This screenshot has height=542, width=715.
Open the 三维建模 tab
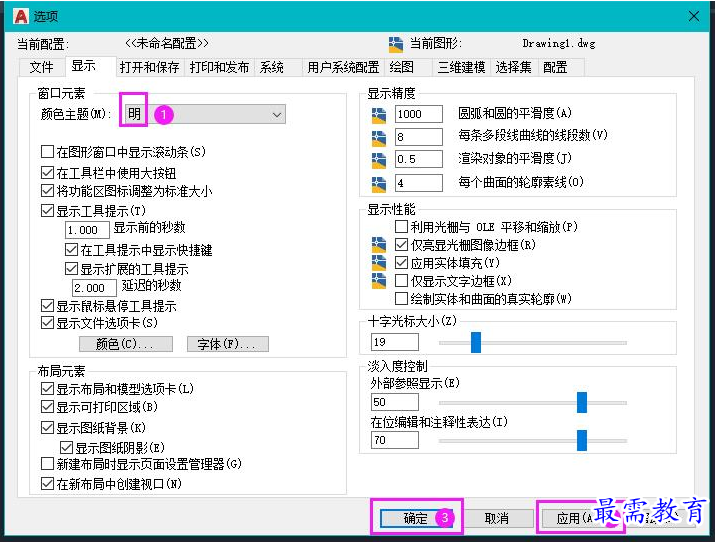461,67
